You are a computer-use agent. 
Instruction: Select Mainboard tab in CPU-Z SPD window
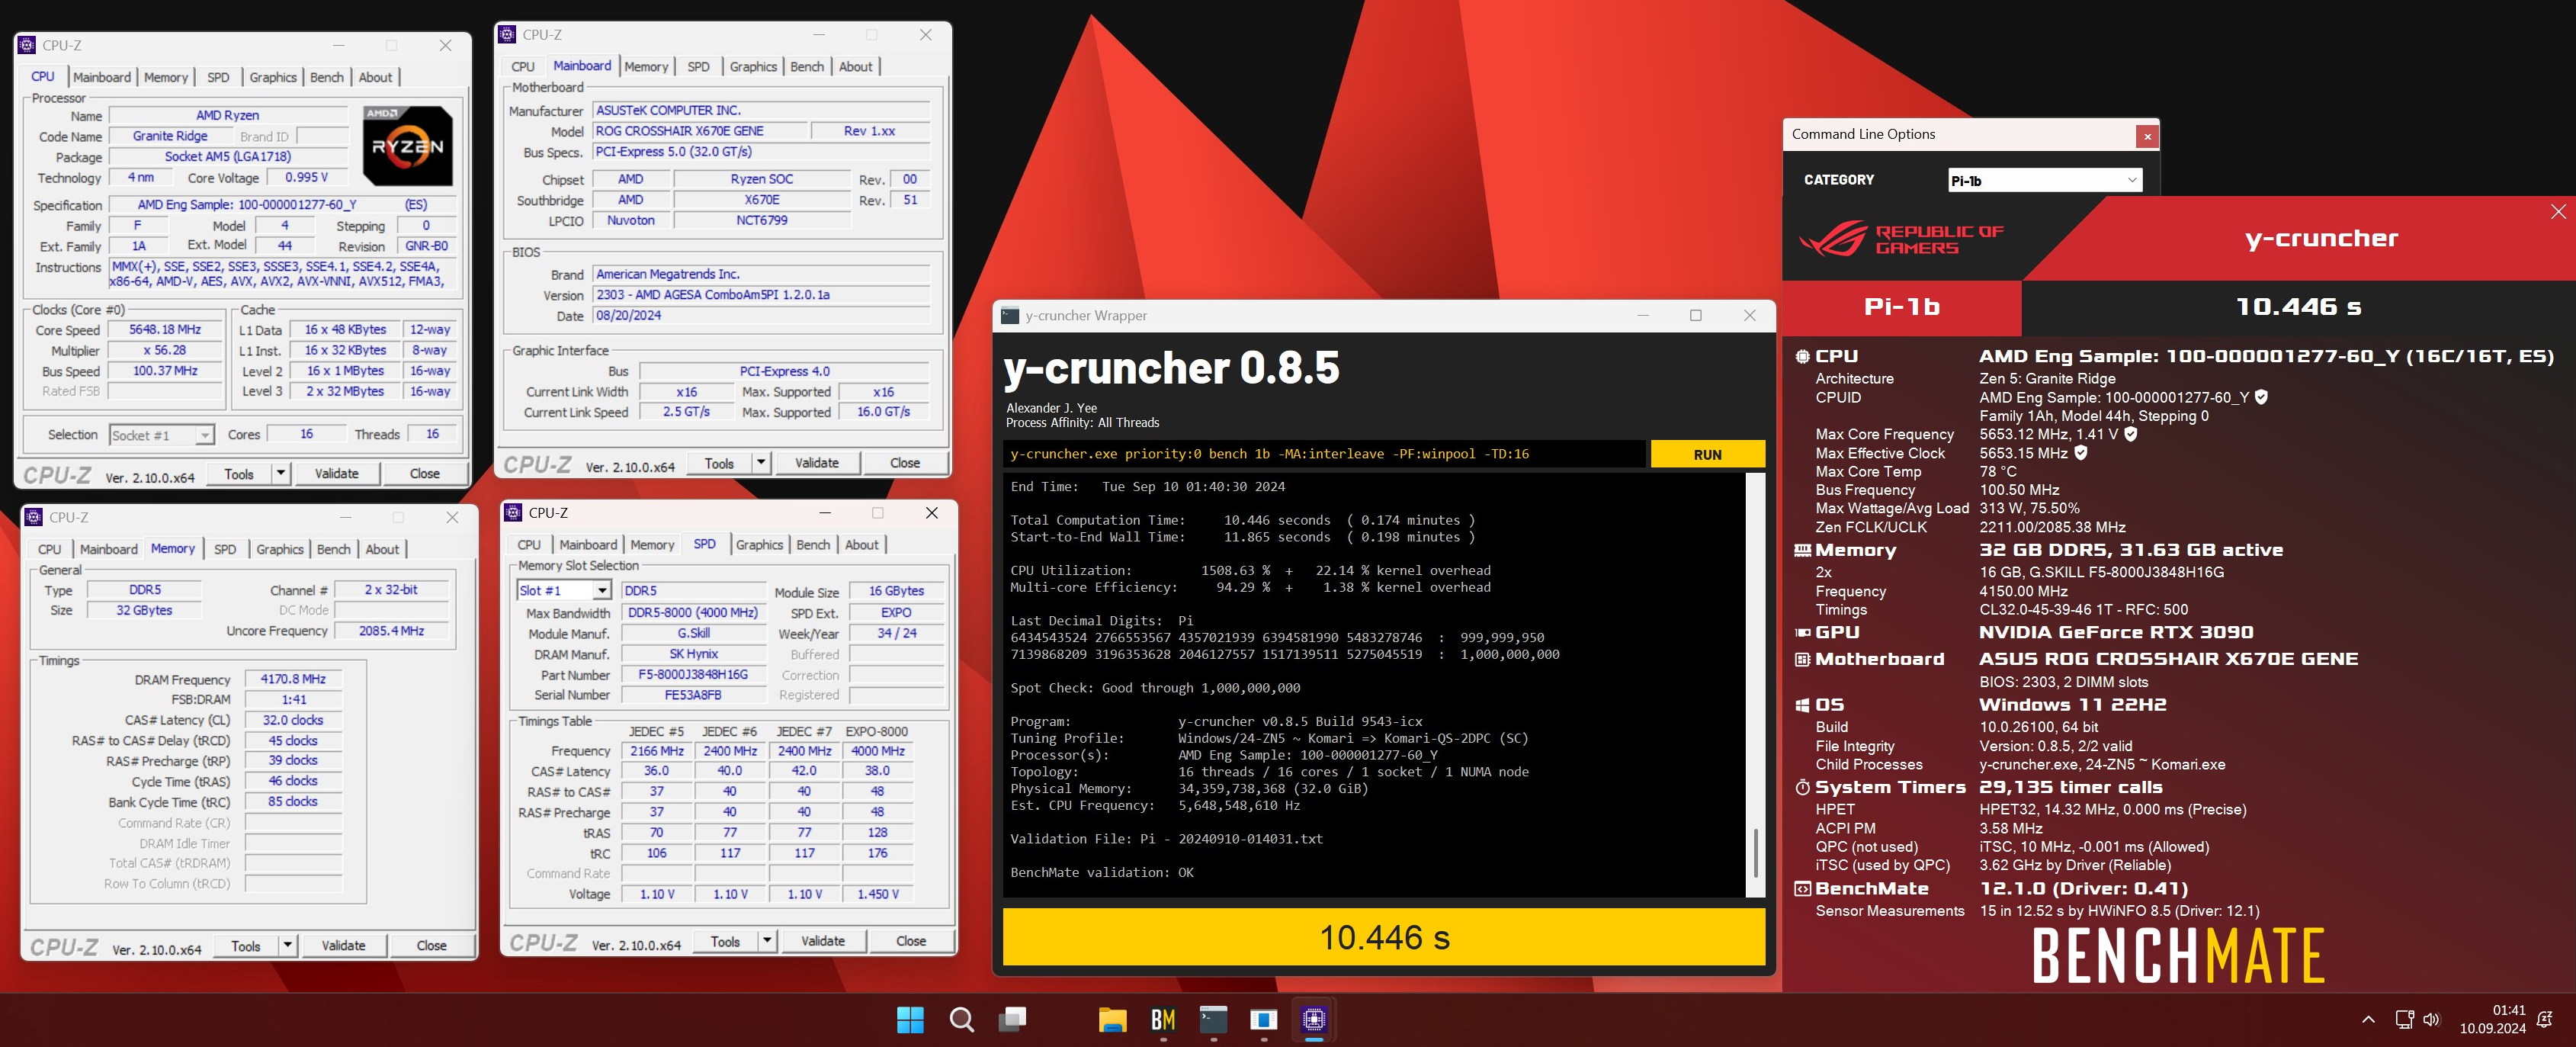tap(587, 544)
